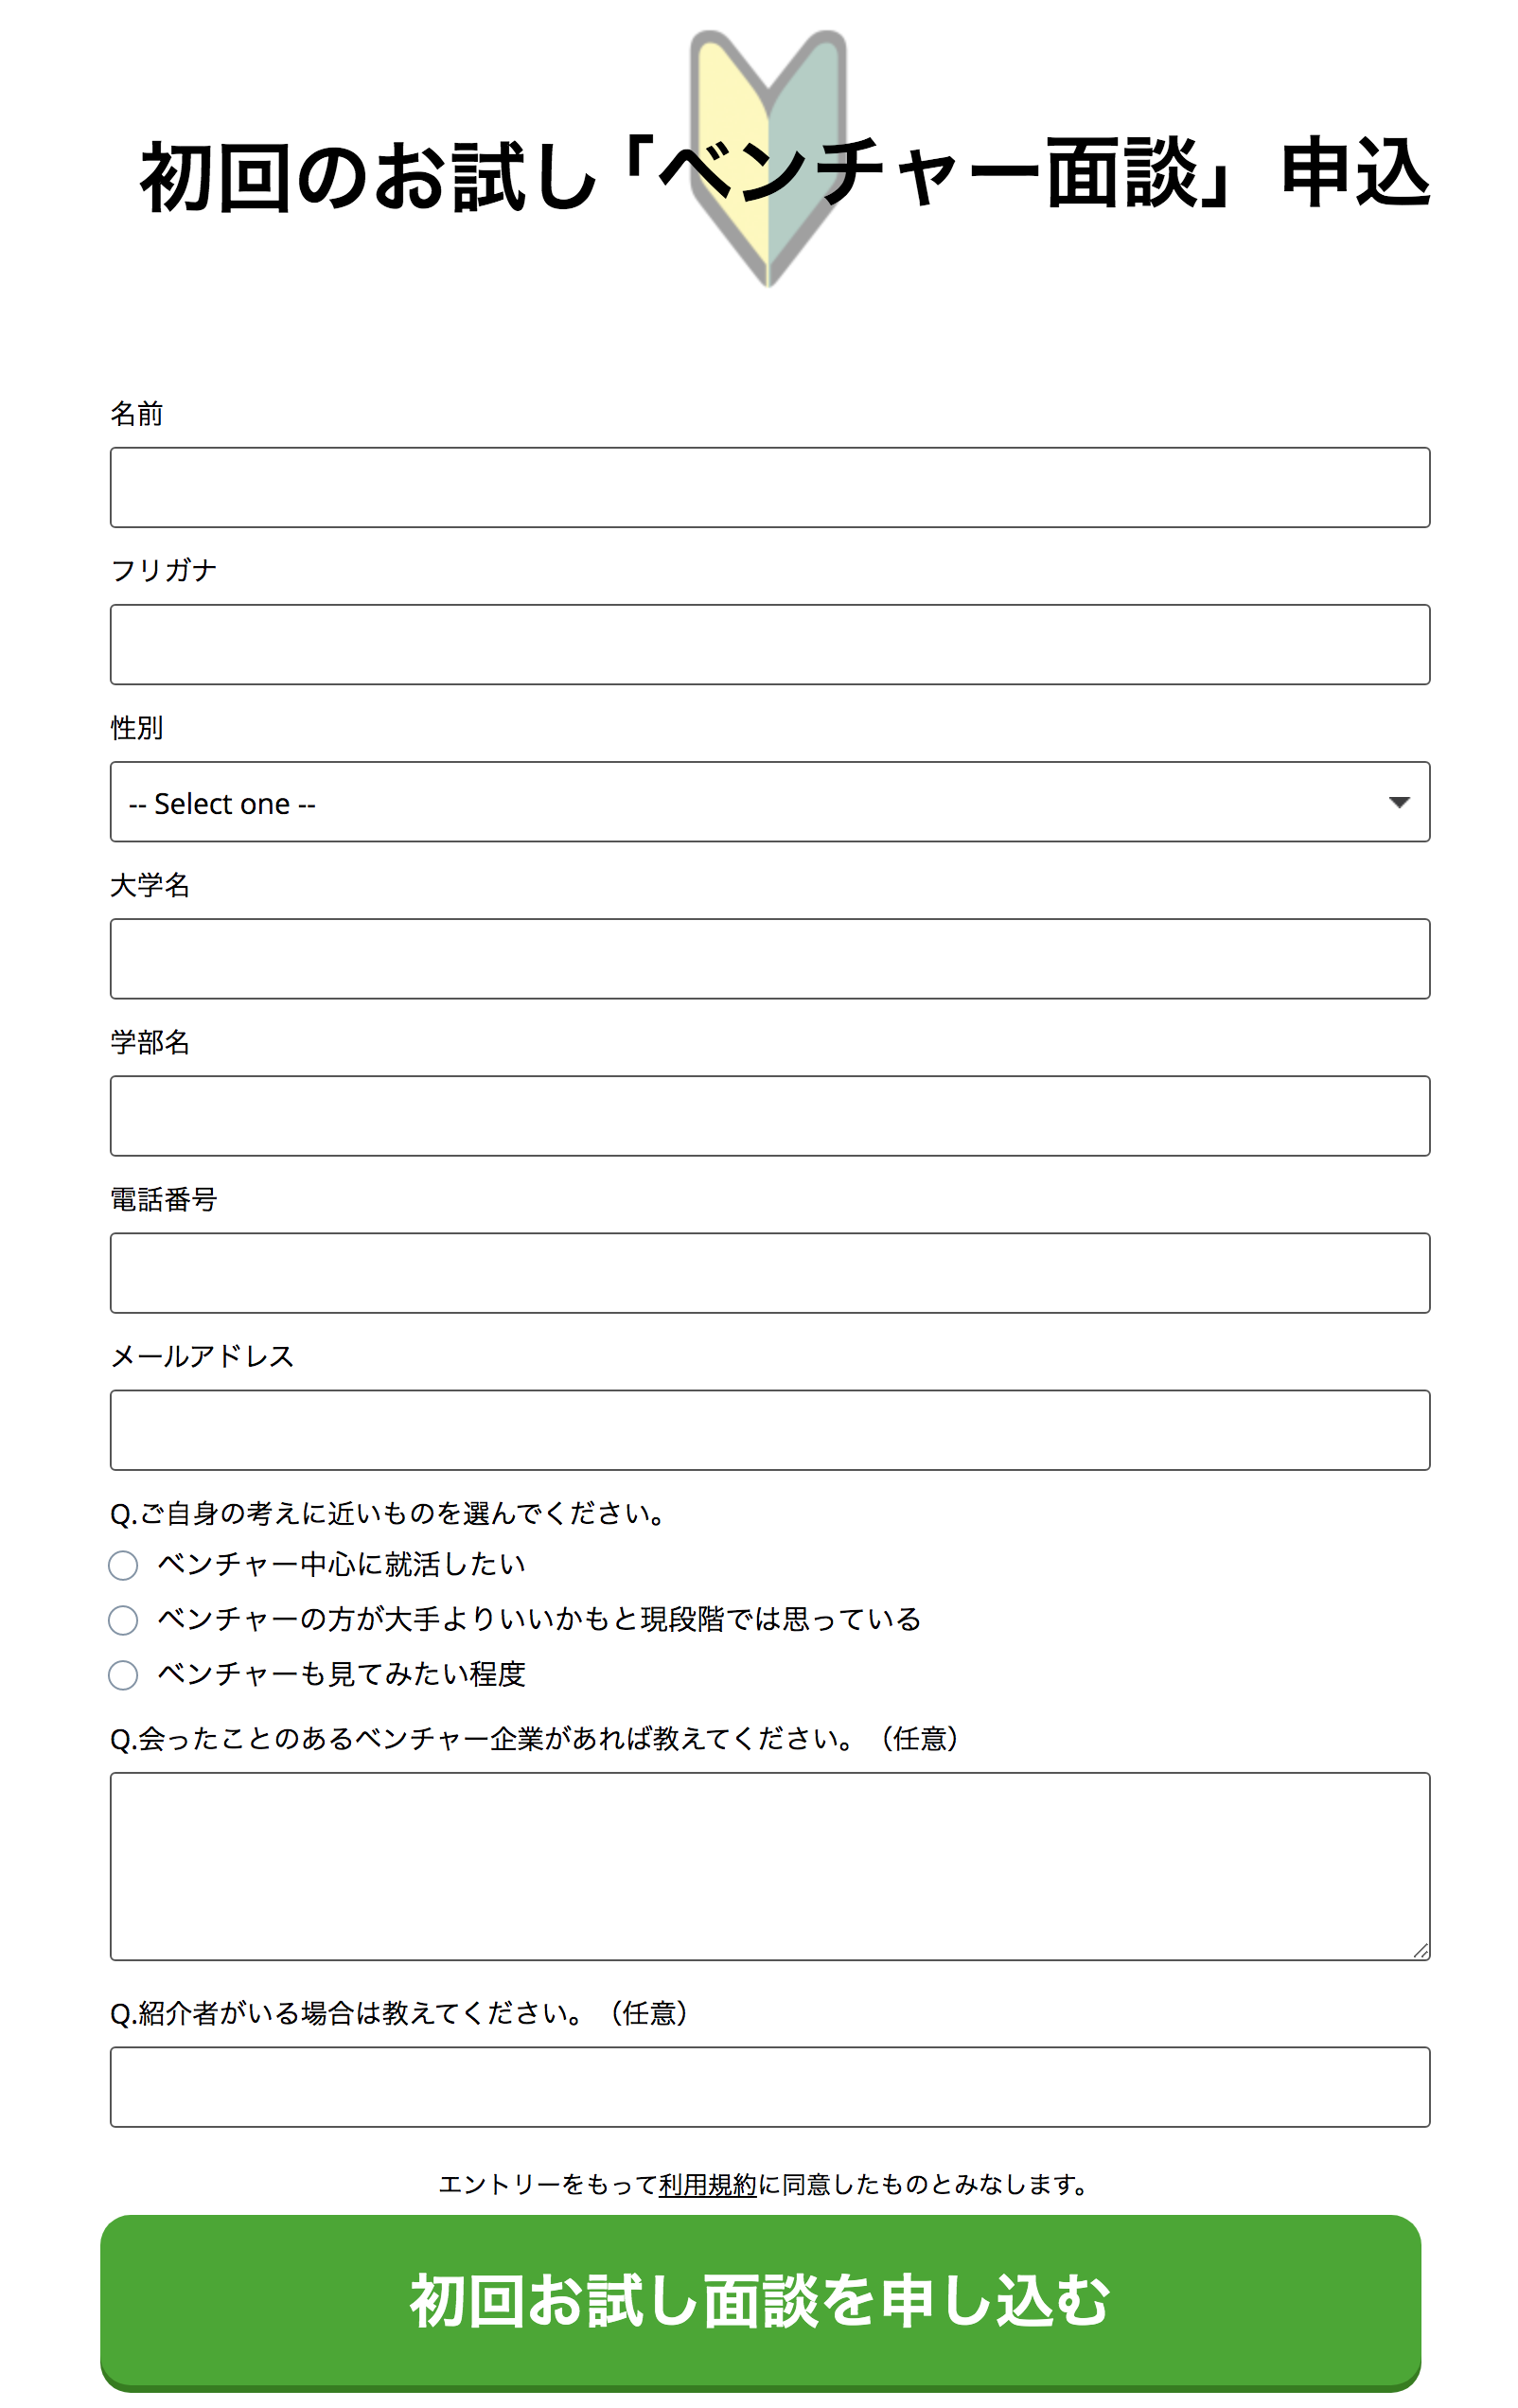Click the Select one gender combo box
Image resolution: width=1518 pixels, height=2408 pixels.
pos(770,802)
